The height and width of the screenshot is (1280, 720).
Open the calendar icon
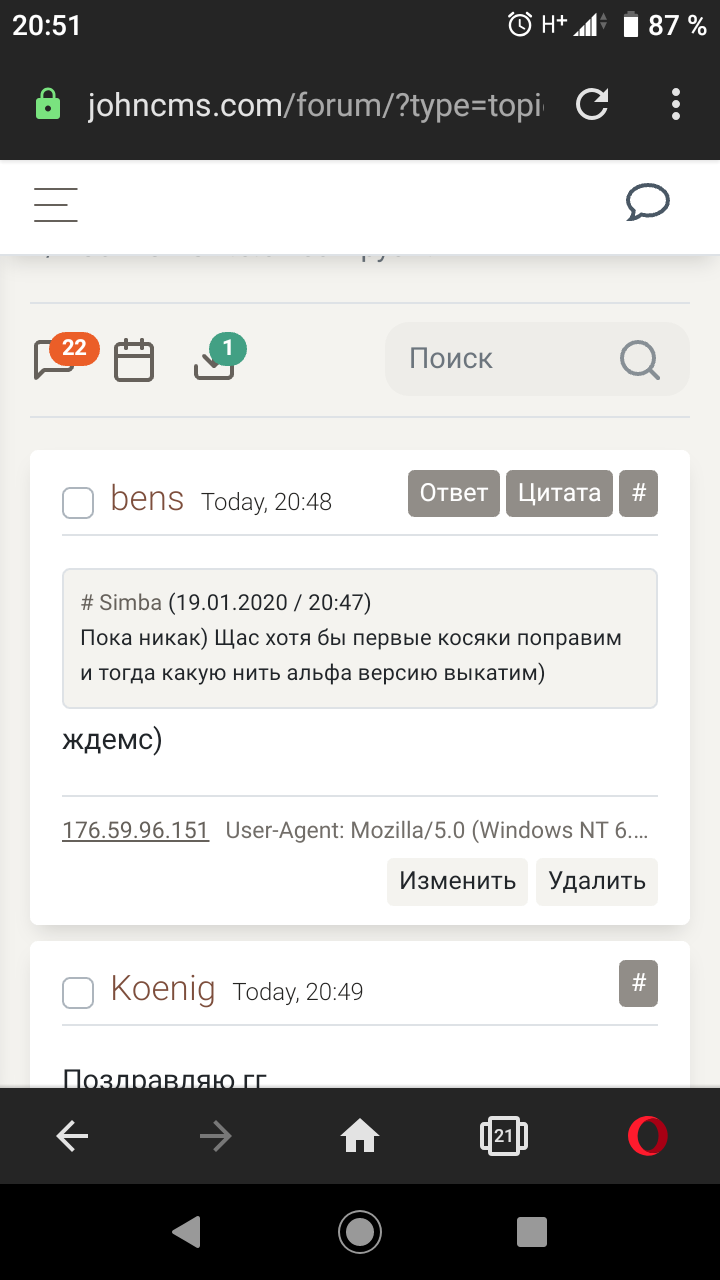(x=134, y=360)
